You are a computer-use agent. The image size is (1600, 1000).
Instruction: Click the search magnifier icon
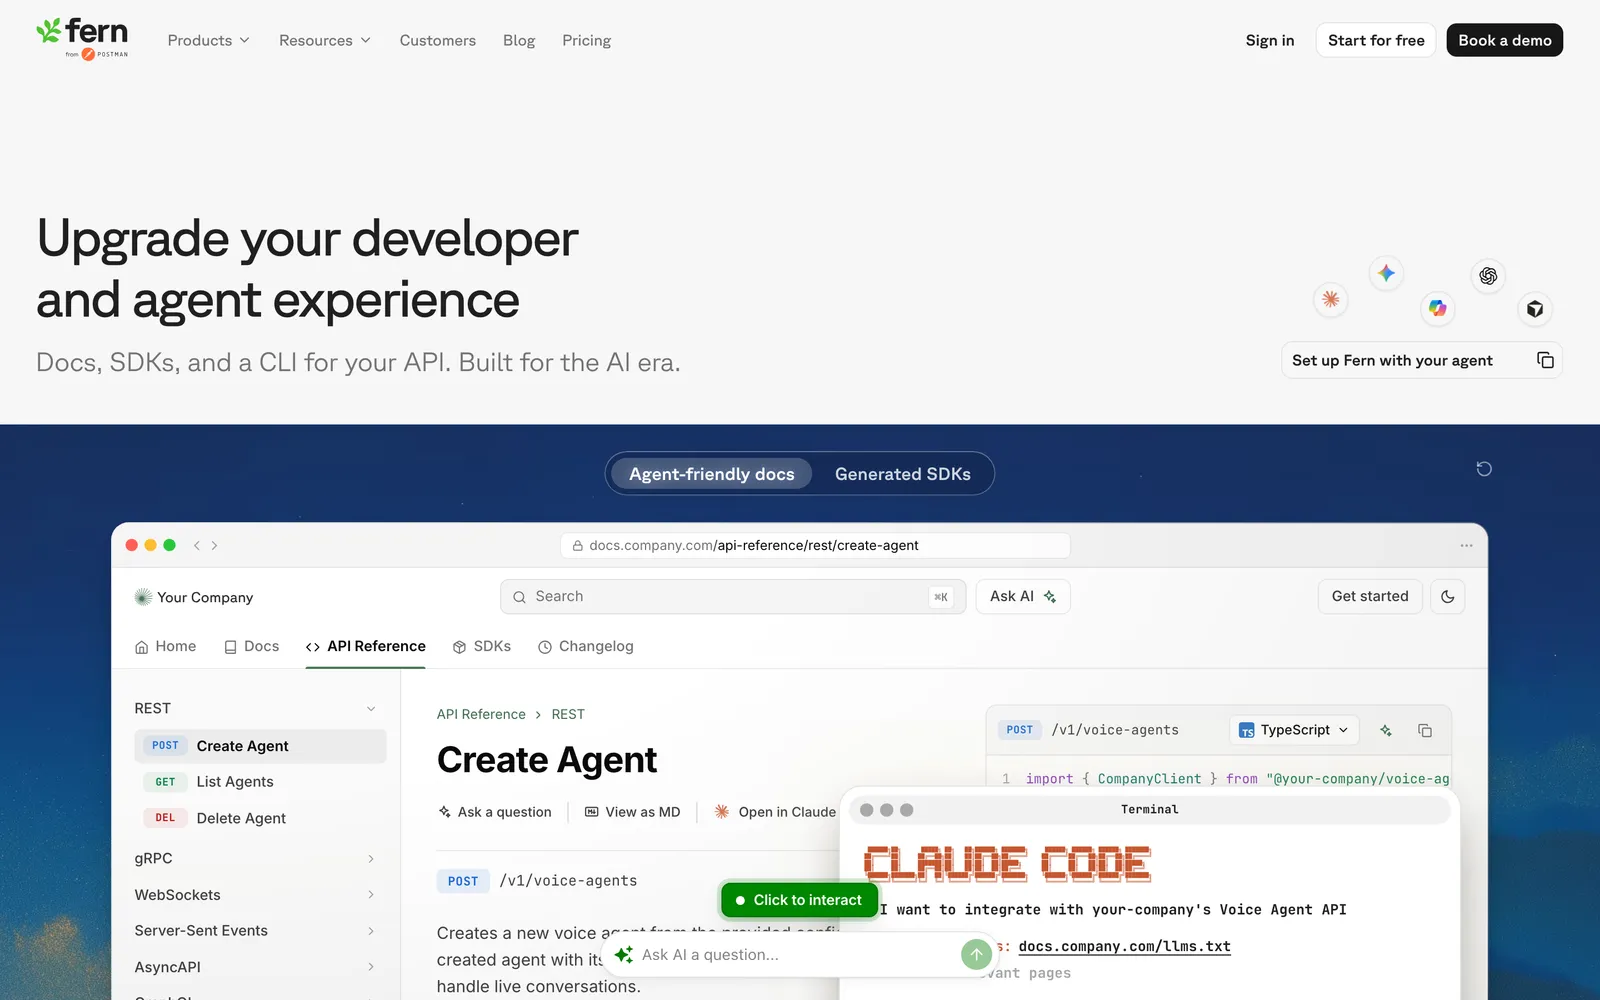[x=519, y=597]
